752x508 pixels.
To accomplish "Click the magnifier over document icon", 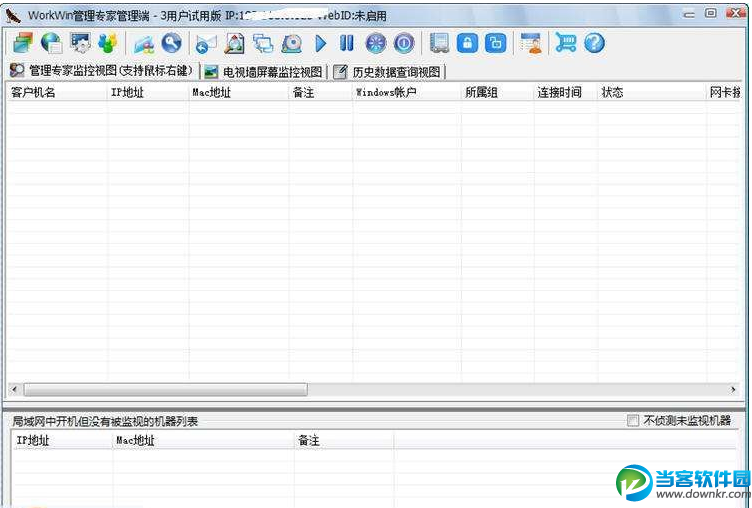I will [235, 43].
